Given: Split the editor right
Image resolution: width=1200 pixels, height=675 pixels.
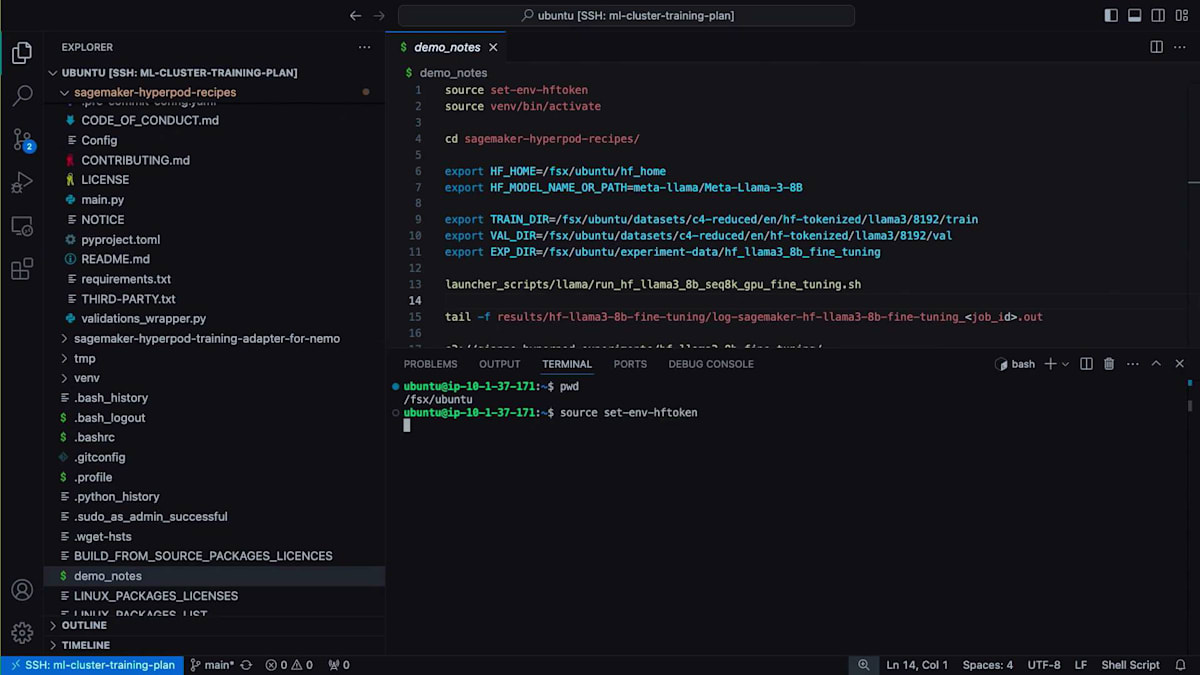Looking at the screenshot, I should click(1156, 47).
